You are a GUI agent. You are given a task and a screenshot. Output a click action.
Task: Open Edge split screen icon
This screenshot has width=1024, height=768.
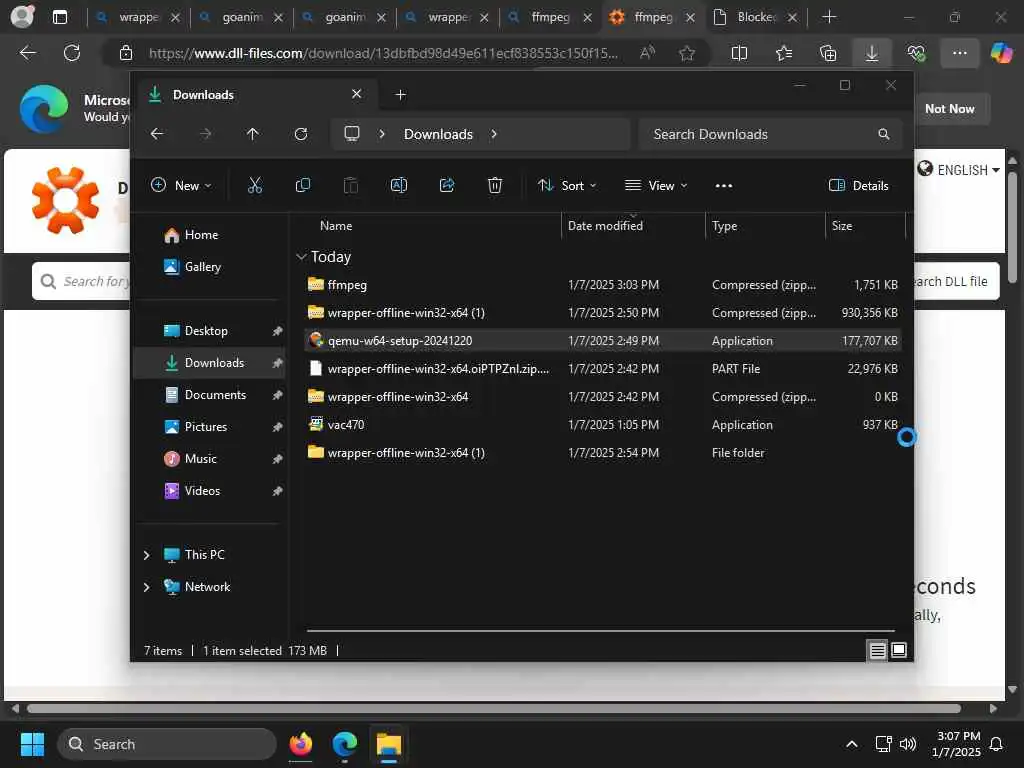click(739, 53)
